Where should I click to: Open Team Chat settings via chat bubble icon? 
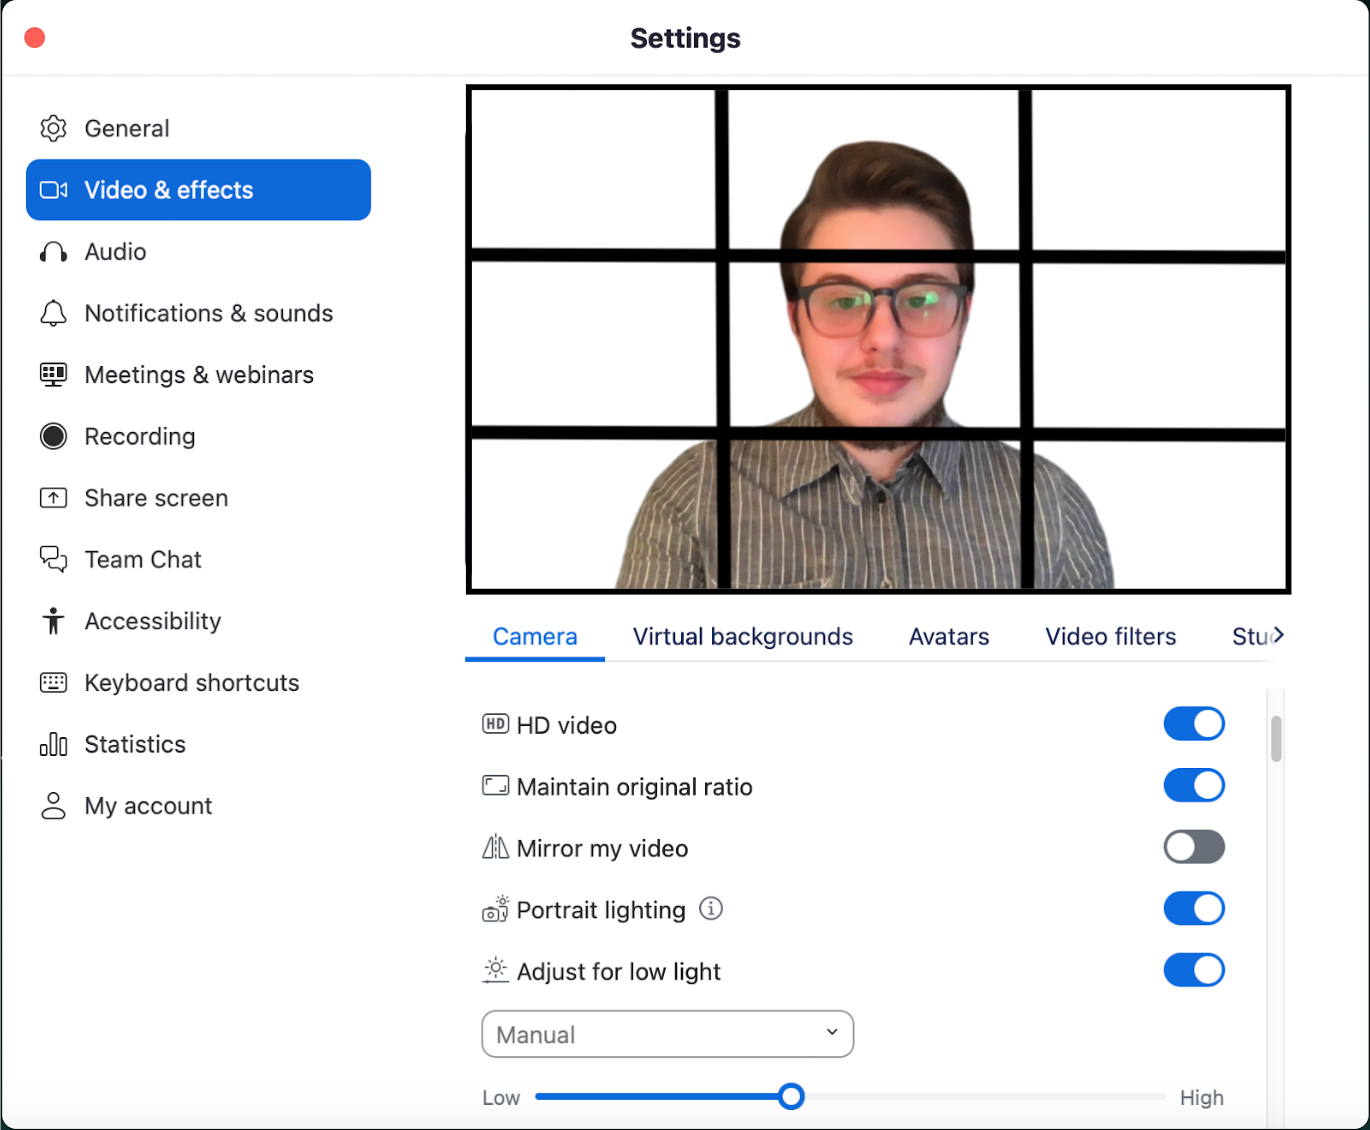tap(53, 559)
